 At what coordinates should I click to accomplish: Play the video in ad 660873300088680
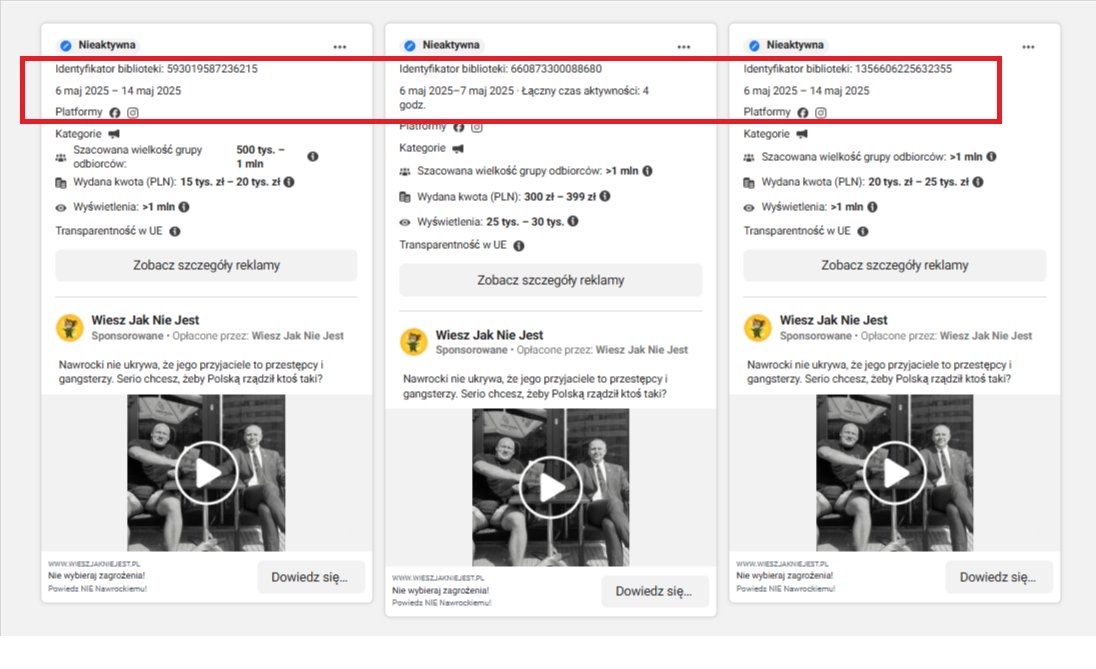pyautogui.click(x=551, y=487)
